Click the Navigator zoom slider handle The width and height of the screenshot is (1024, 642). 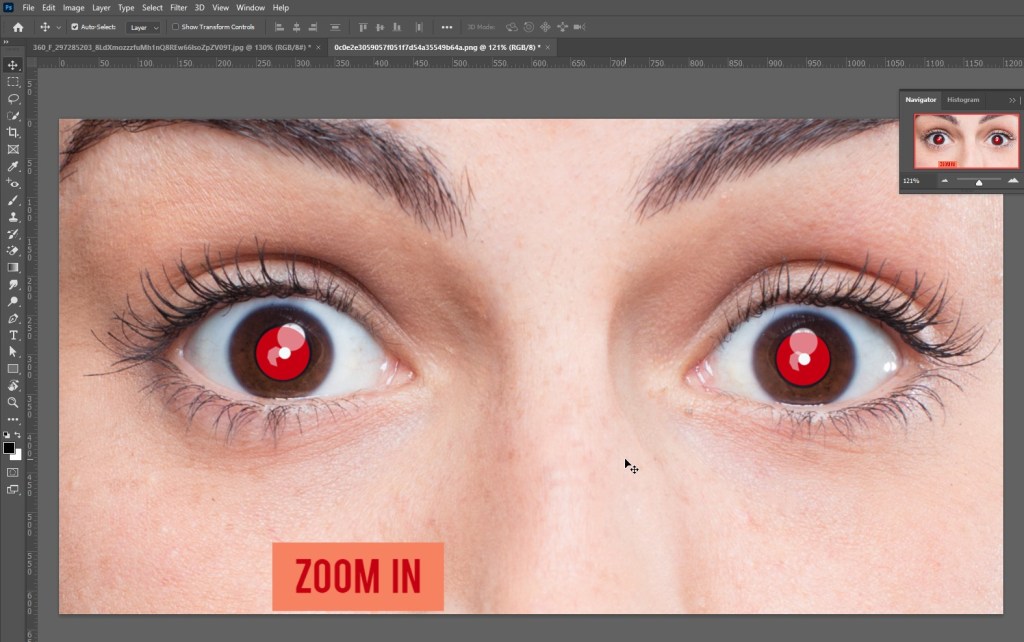(x=979, y=182)
